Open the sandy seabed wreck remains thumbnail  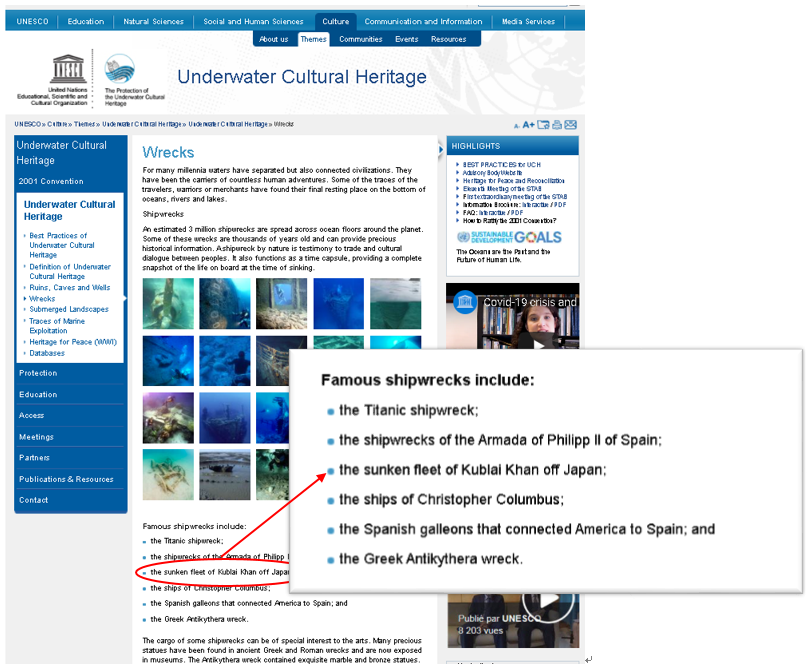(x=168, y=474)
